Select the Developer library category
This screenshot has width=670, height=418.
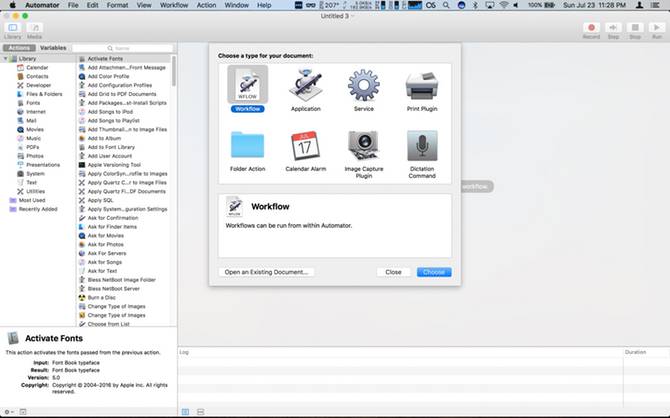pyautogui.click(x=38, y=85)
